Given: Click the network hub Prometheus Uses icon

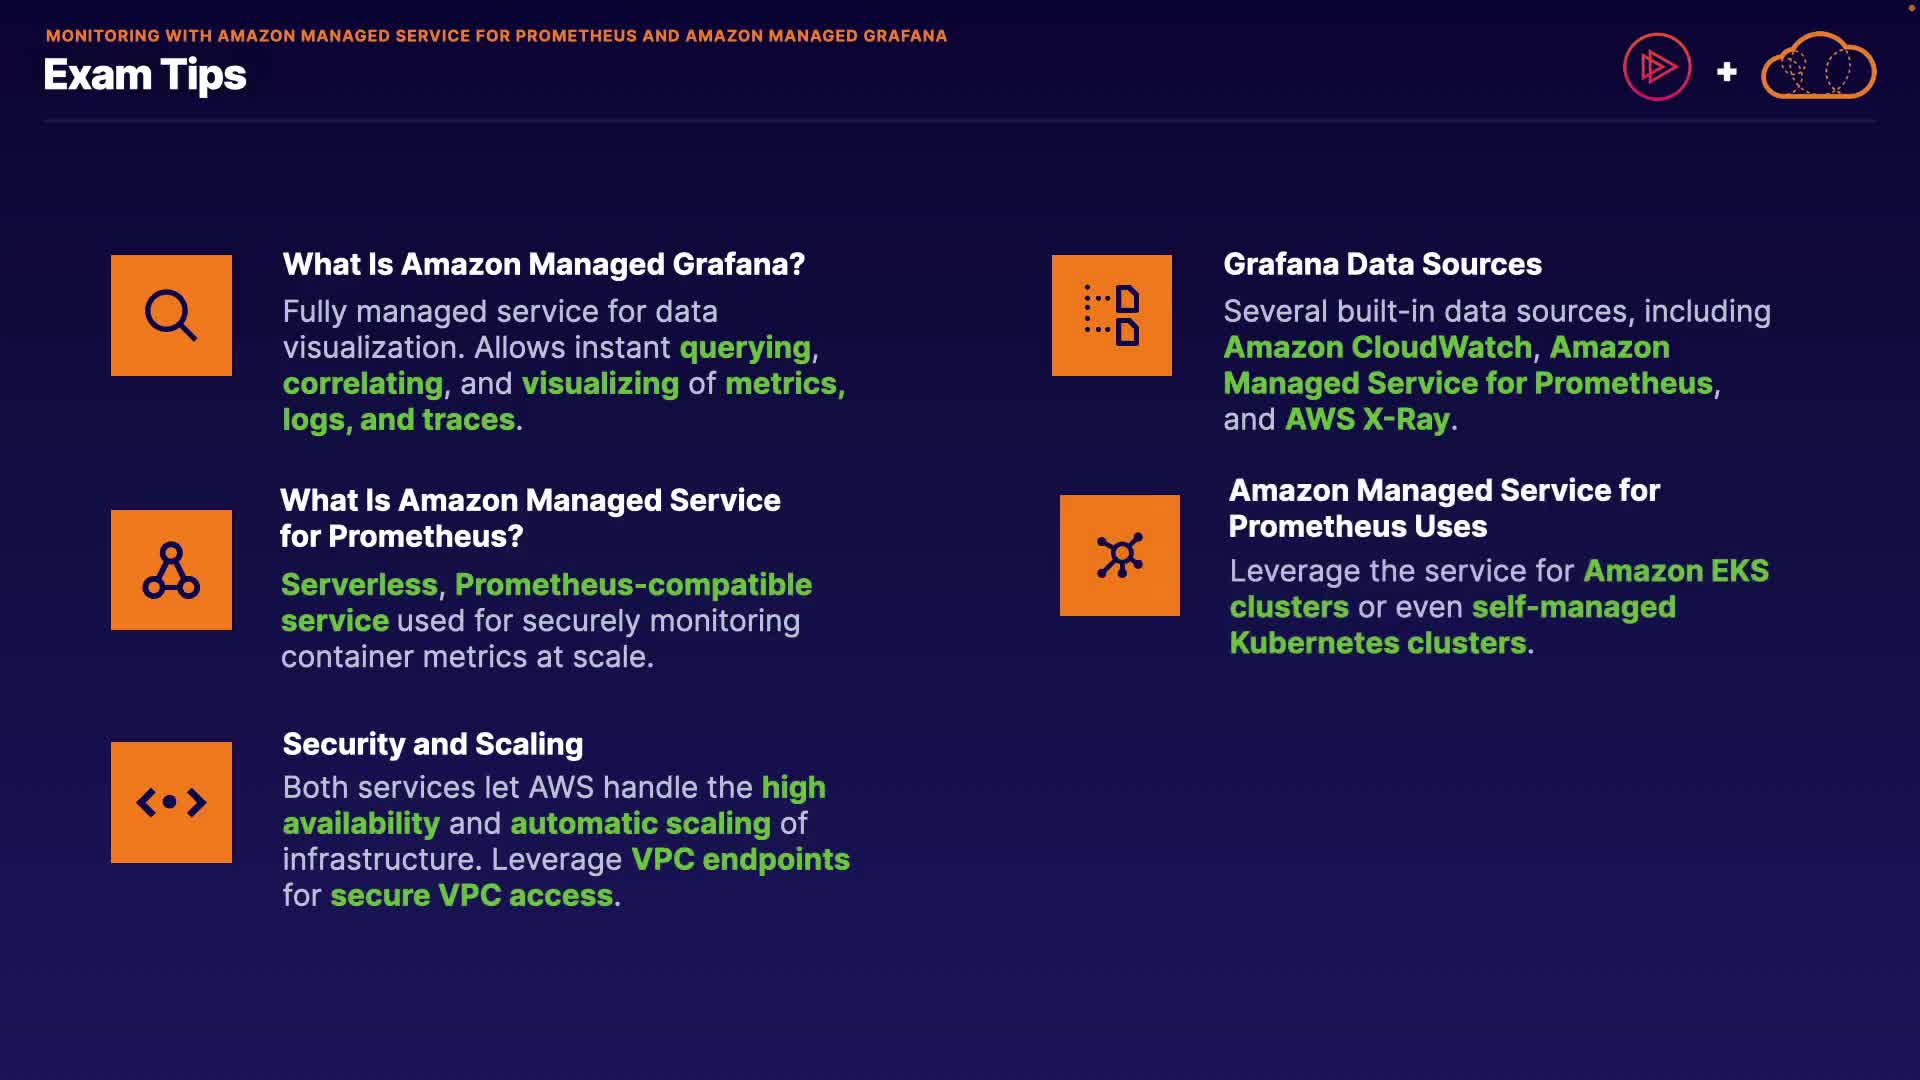Looking at the screenshot, I should [x=1120, y=556].
